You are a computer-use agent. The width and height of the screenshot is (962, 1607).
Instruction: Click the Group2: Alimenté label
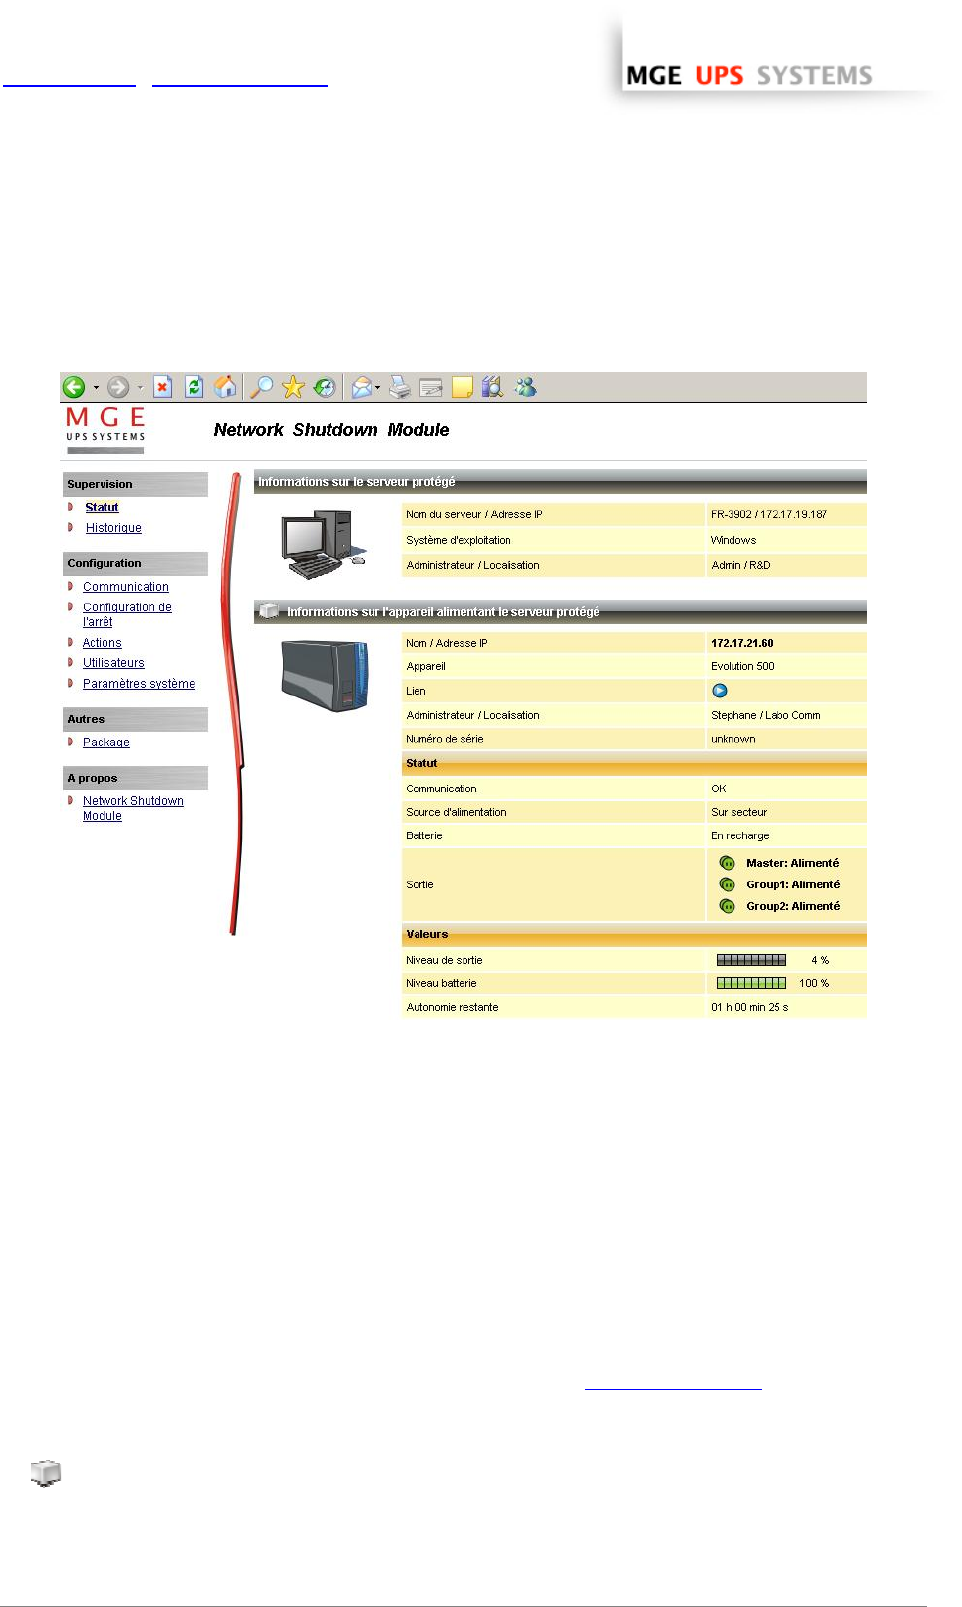click(x=793, y=906)
